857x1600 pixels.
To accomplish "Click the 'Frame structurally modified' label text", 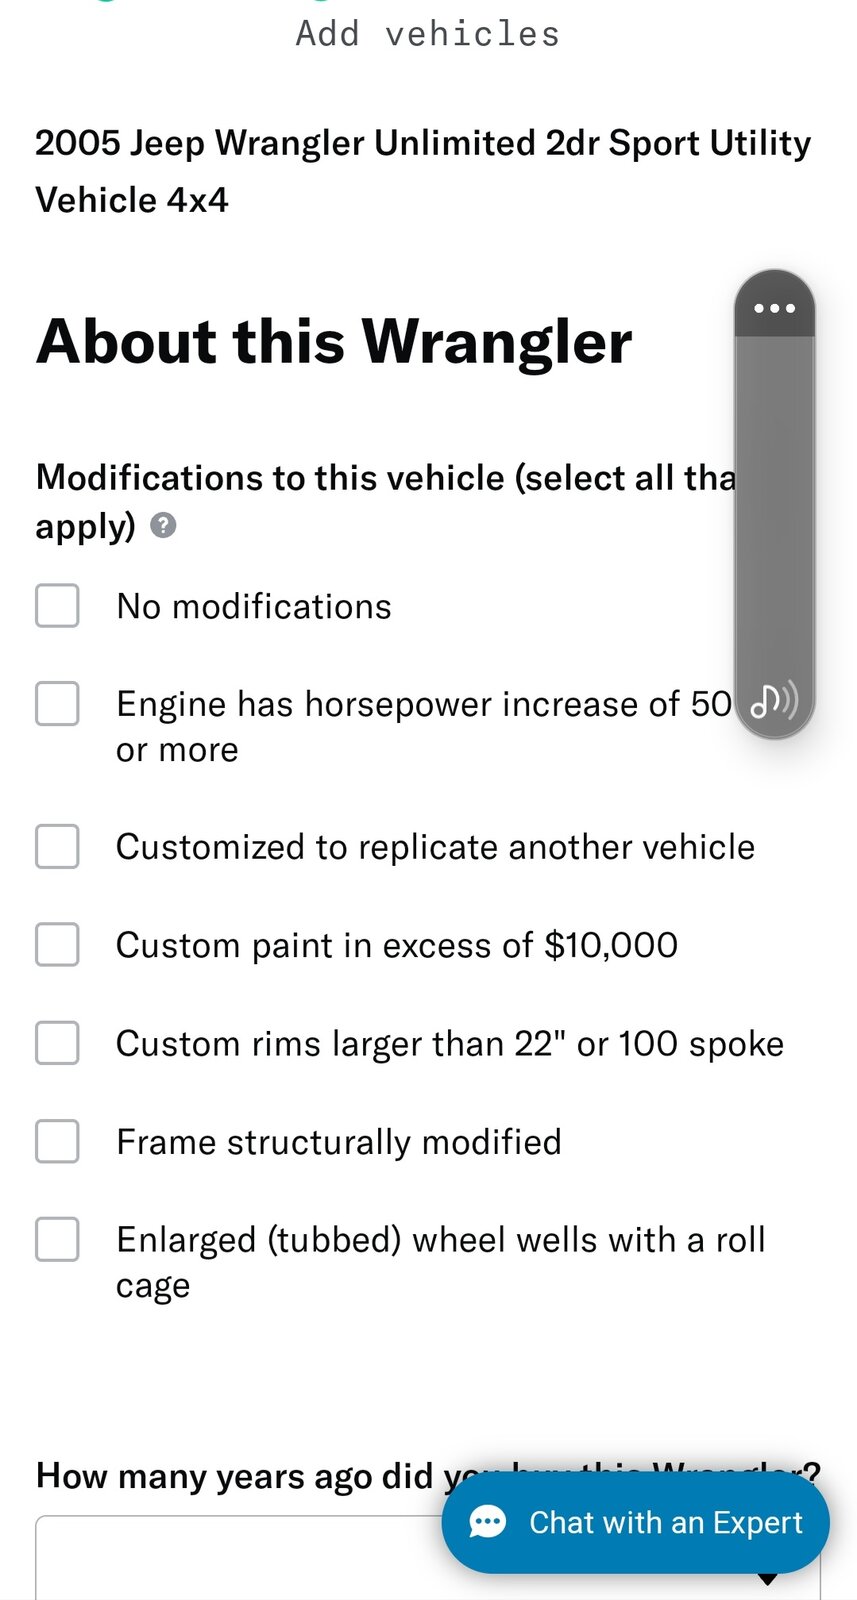I will click(x=339, y=1142).
